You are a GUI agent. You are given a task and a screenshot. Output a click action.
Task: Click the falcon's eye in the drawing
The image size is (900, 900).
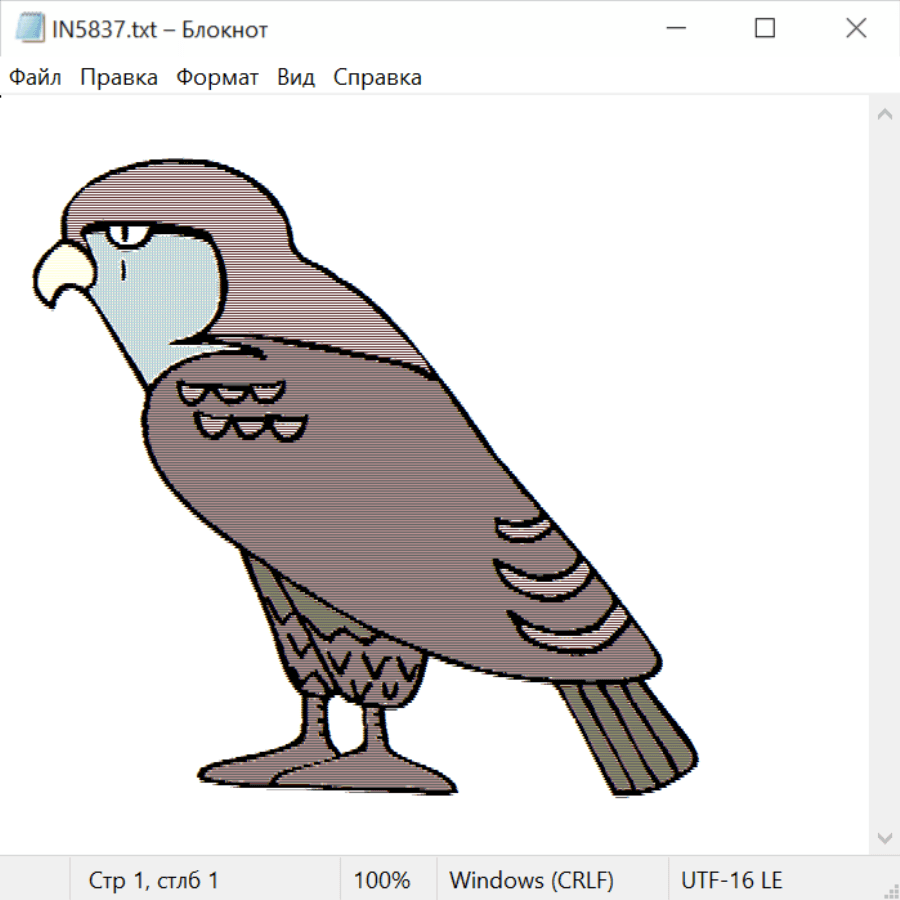pos(127,235)
